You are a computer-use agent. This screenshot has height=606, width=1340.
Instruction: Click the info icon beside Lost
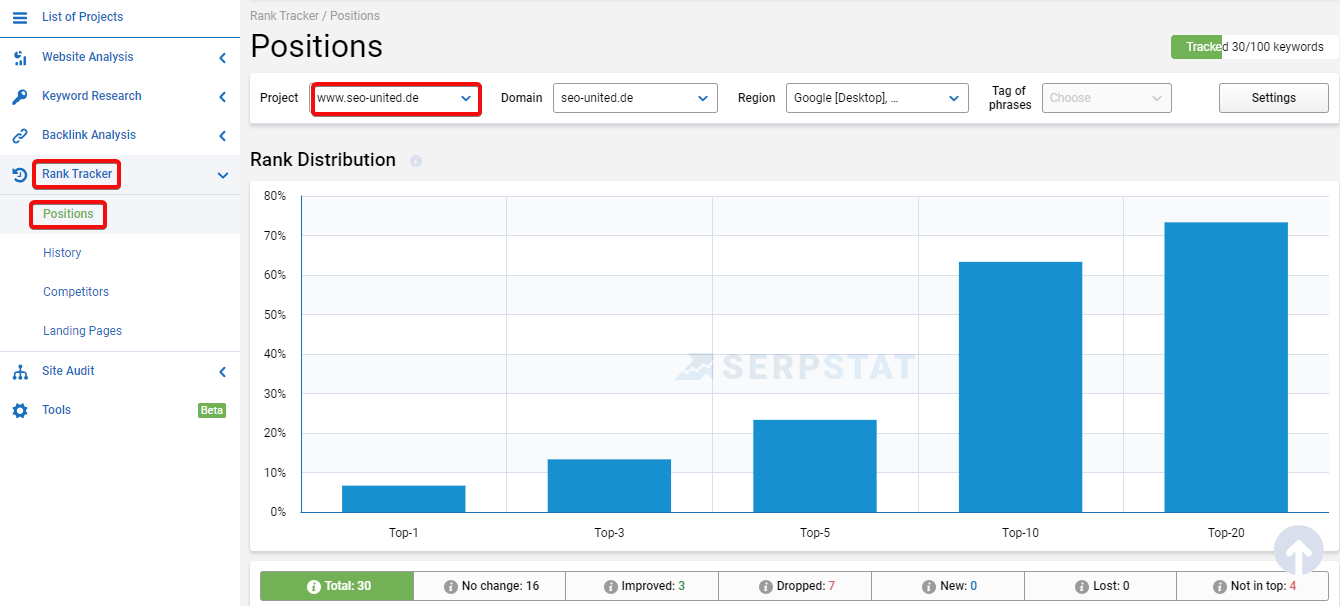coord(1082,587)
